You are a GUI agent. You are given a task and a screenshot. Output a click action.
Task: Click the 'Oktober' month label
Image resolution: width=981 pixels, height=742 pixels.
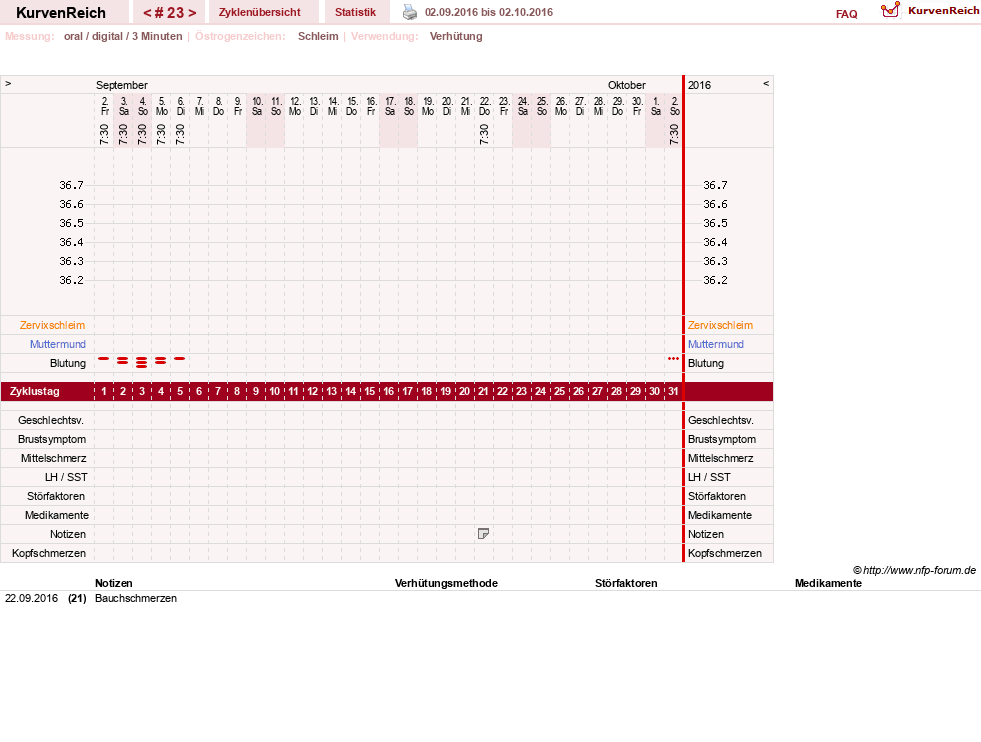(626, 85)
